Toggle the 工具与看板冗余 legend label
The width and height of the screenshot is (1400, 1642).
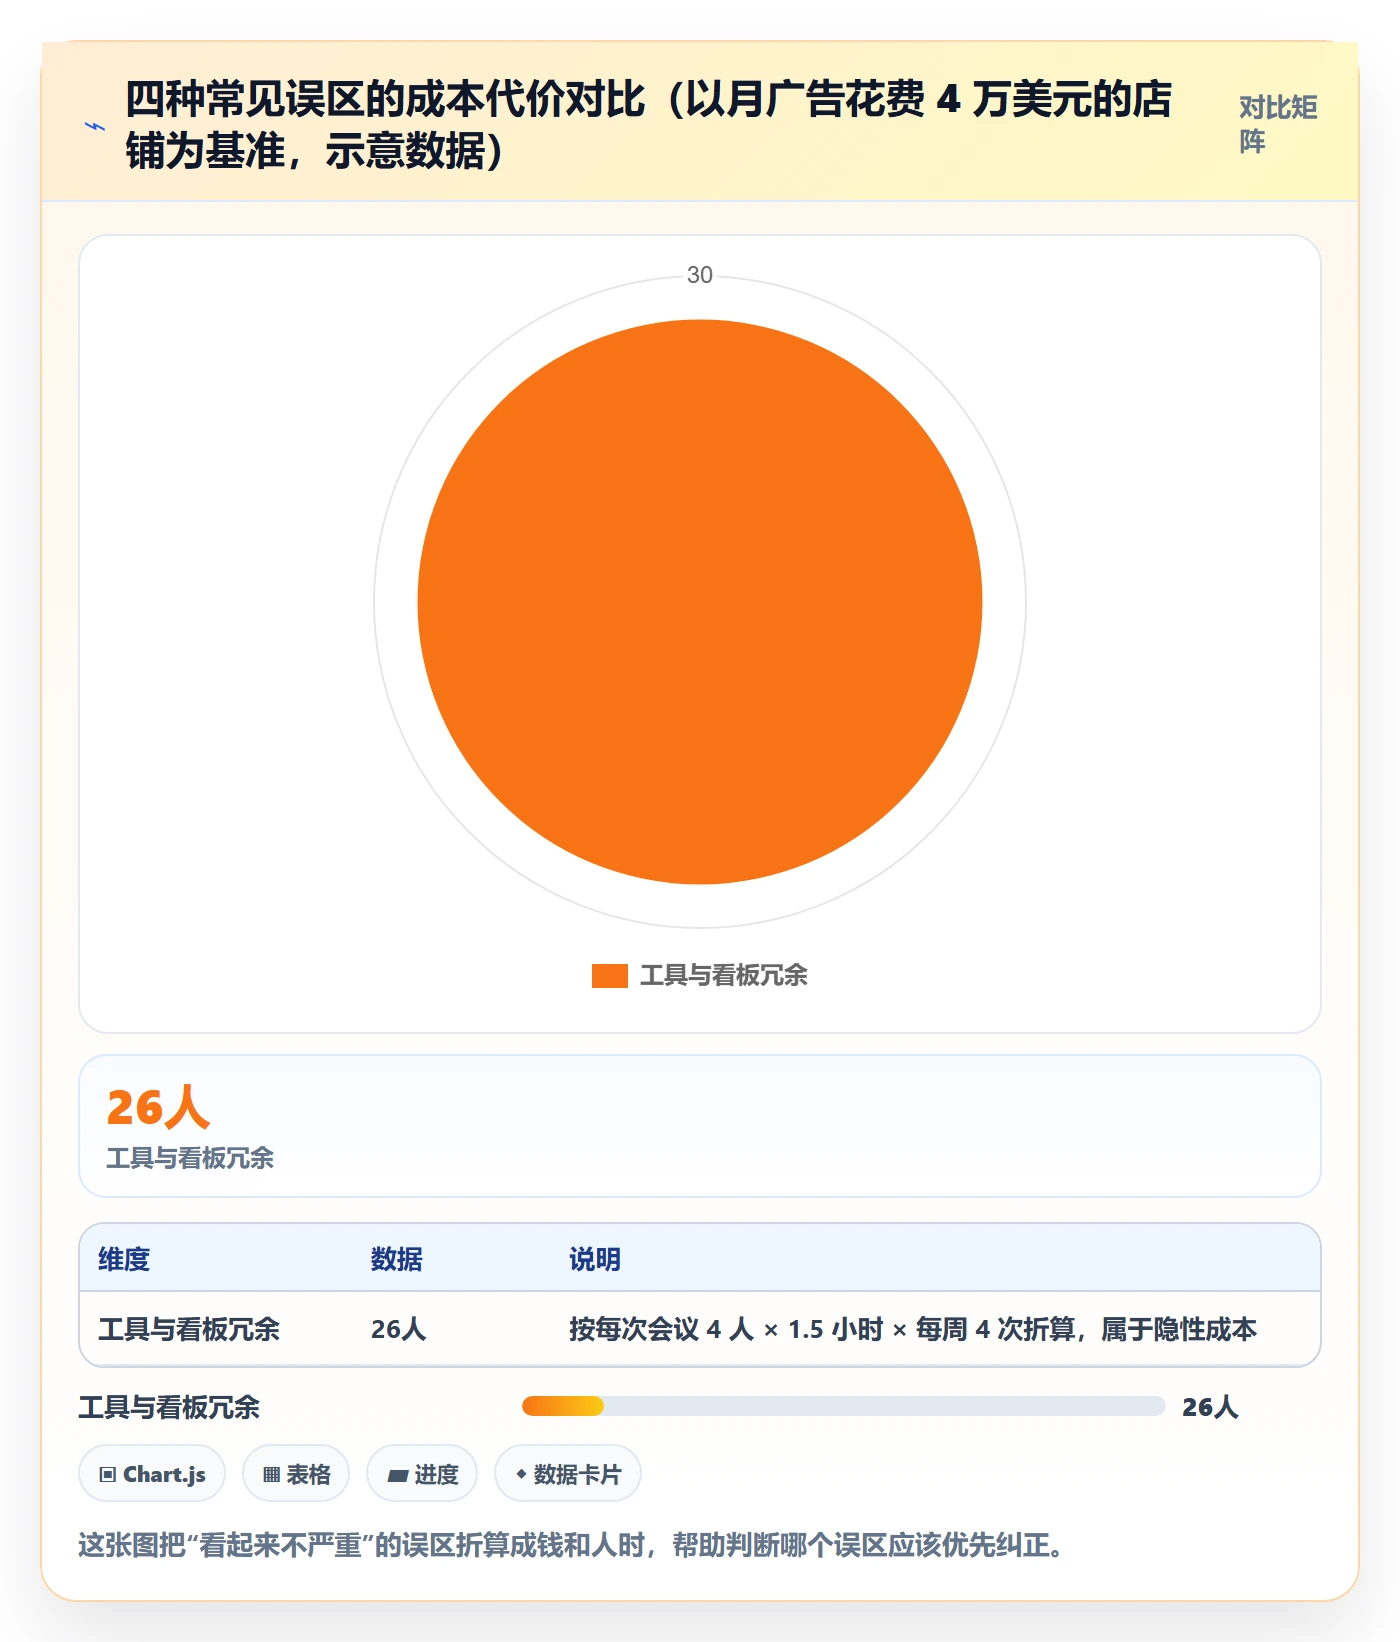(724, 975)
